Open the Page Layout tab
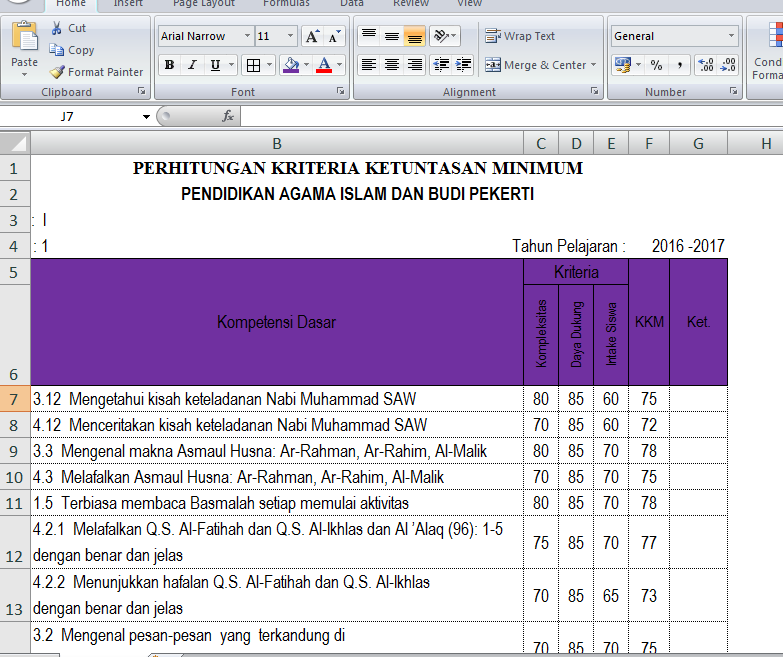Viewport: 783px width, 657px height. (204, 3)
